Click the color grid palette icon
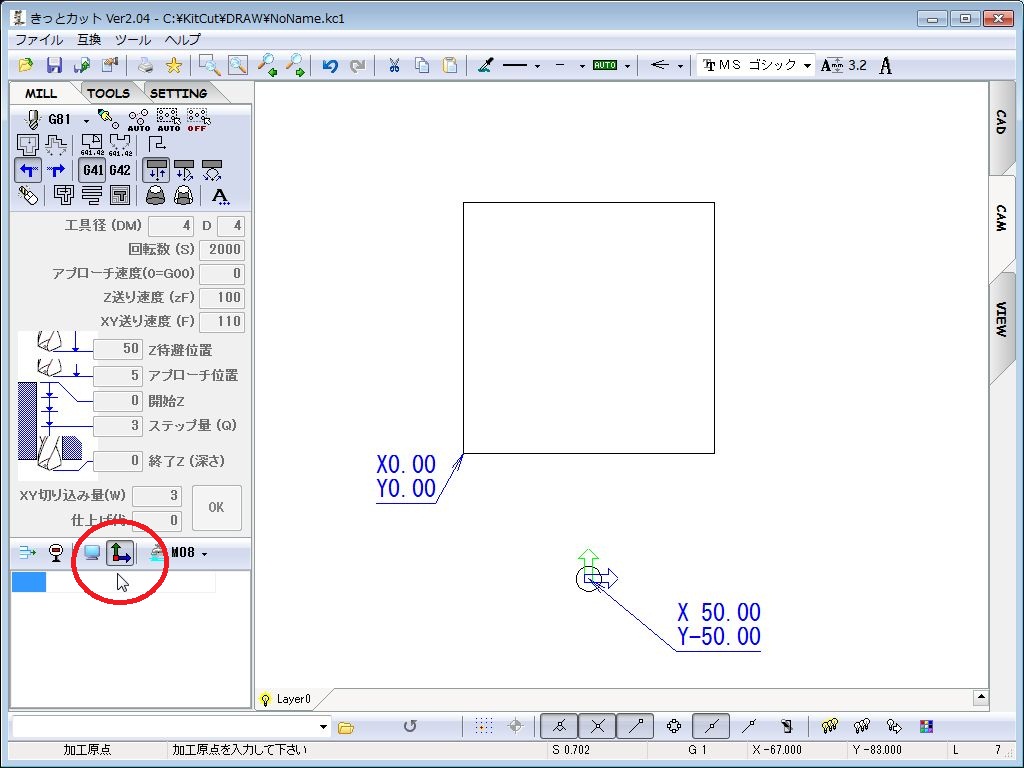Image resolution: width=1024 pixels, height=768 pixels. pyautogui.click(x=926, y=726)
